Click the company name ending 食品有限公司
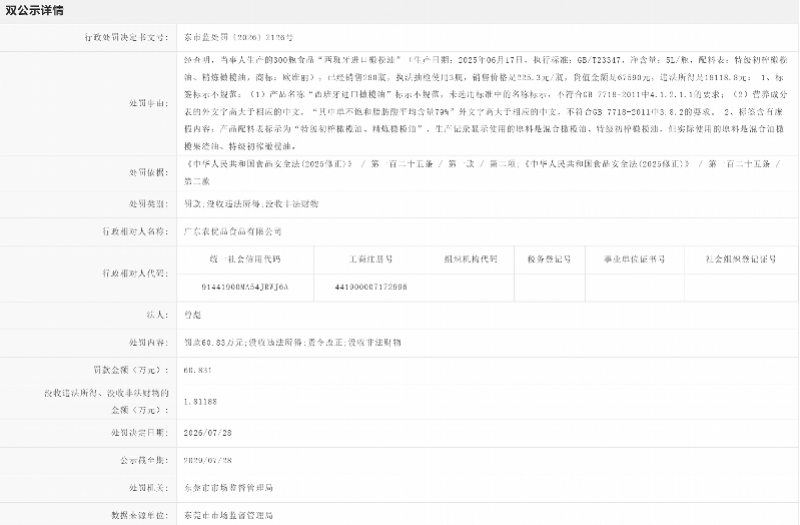Screen dimensions: 800x525 pyautogui.click(x=233, y=232)
